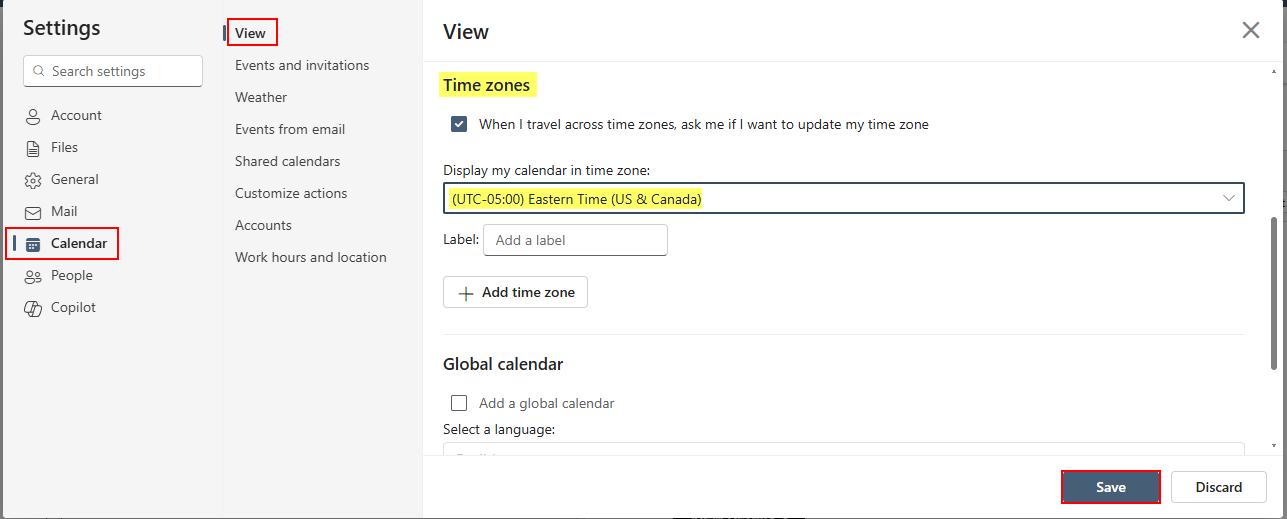Discard the settings changes
Viewport: 1287px width, 519px height.
pyautogui.click(x=1219, y=487)
